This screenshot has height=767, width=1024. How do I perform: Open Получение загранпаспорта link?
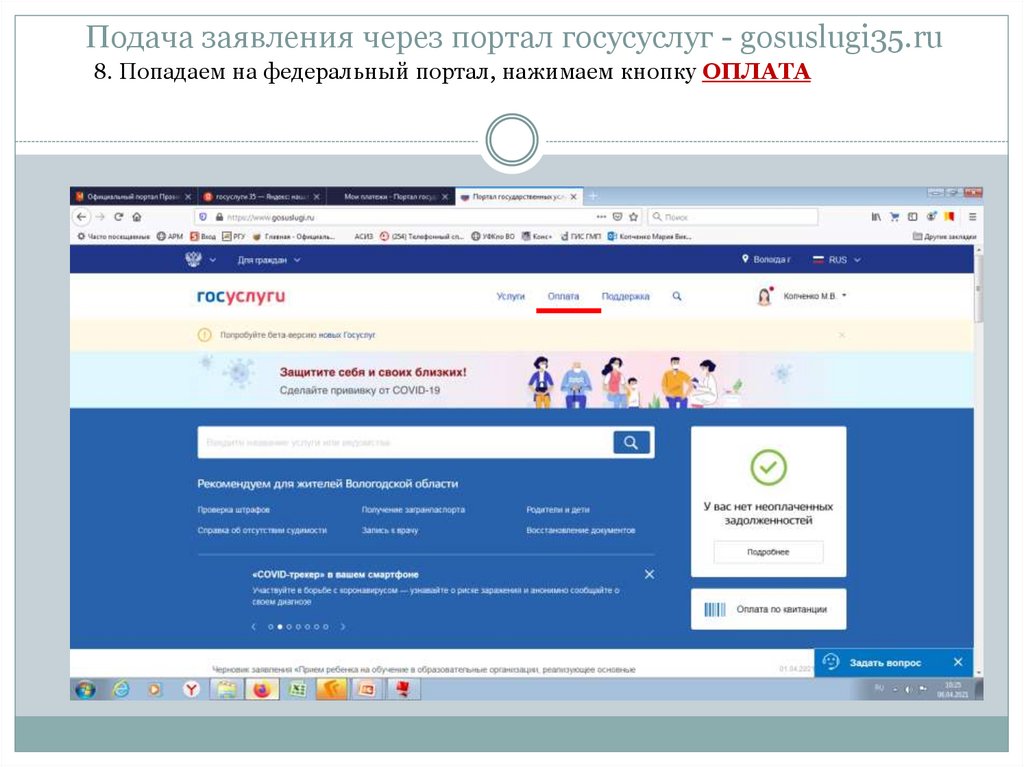413,510
